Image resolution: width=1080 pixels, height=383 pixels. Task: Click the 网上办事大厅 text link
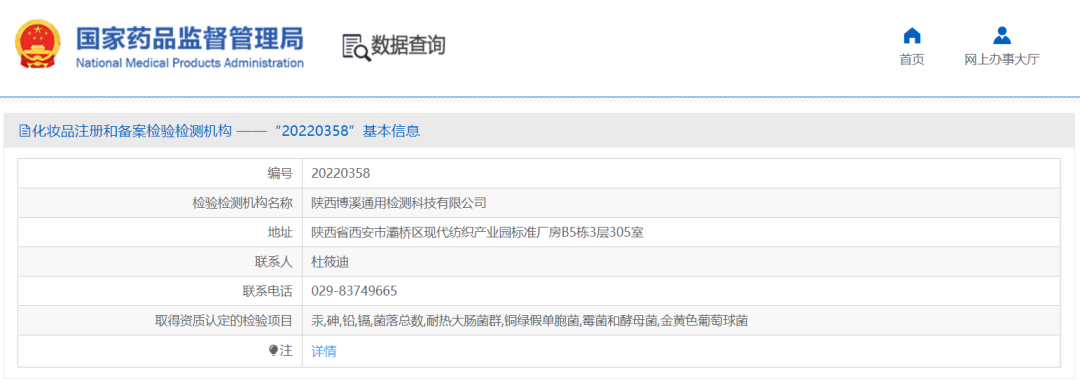click(1001, 59)
